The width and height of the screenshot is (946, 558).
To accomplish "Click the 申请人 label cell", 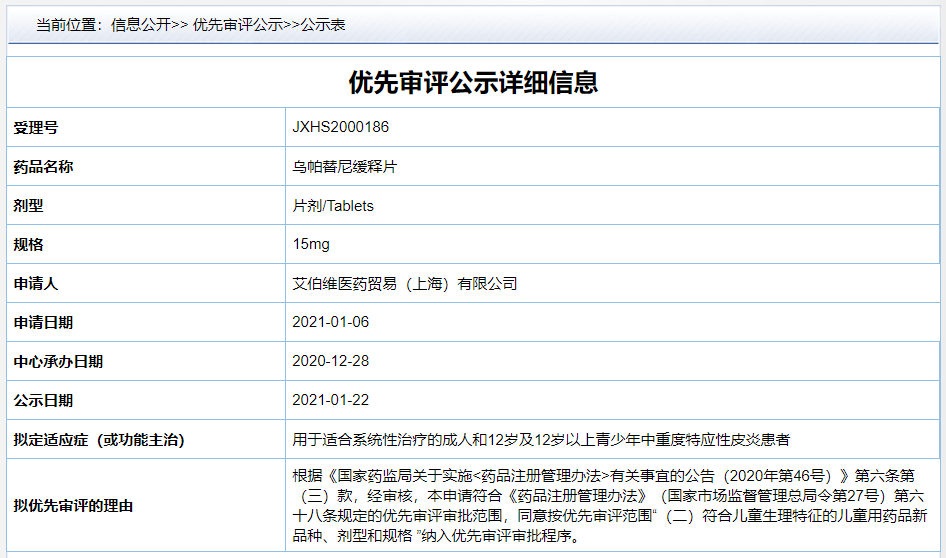I will coord(145,284).
